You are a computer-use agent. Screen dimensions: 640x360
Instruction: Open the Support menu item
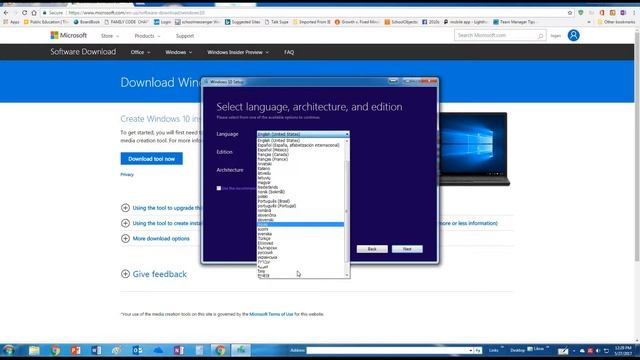tap(185, 36)
